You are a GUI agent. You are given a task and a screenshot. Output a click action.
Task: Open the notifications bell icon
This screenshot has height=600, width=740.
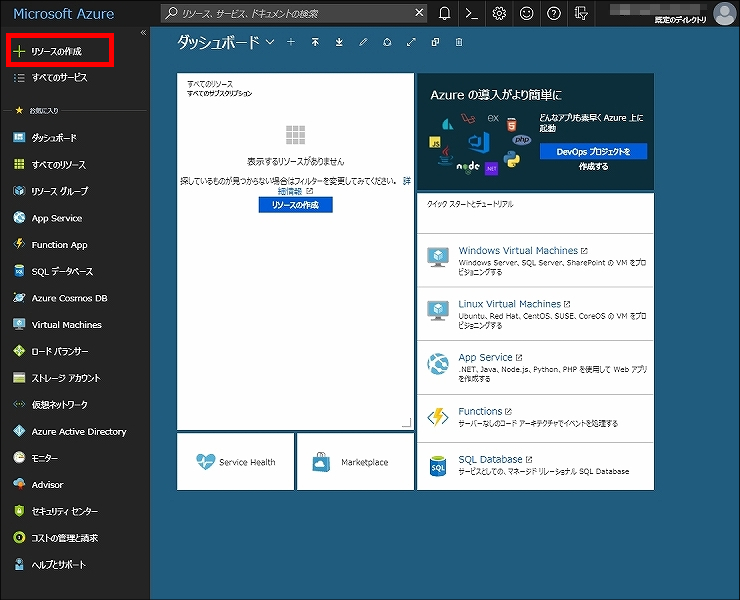(x=444, y=13)
